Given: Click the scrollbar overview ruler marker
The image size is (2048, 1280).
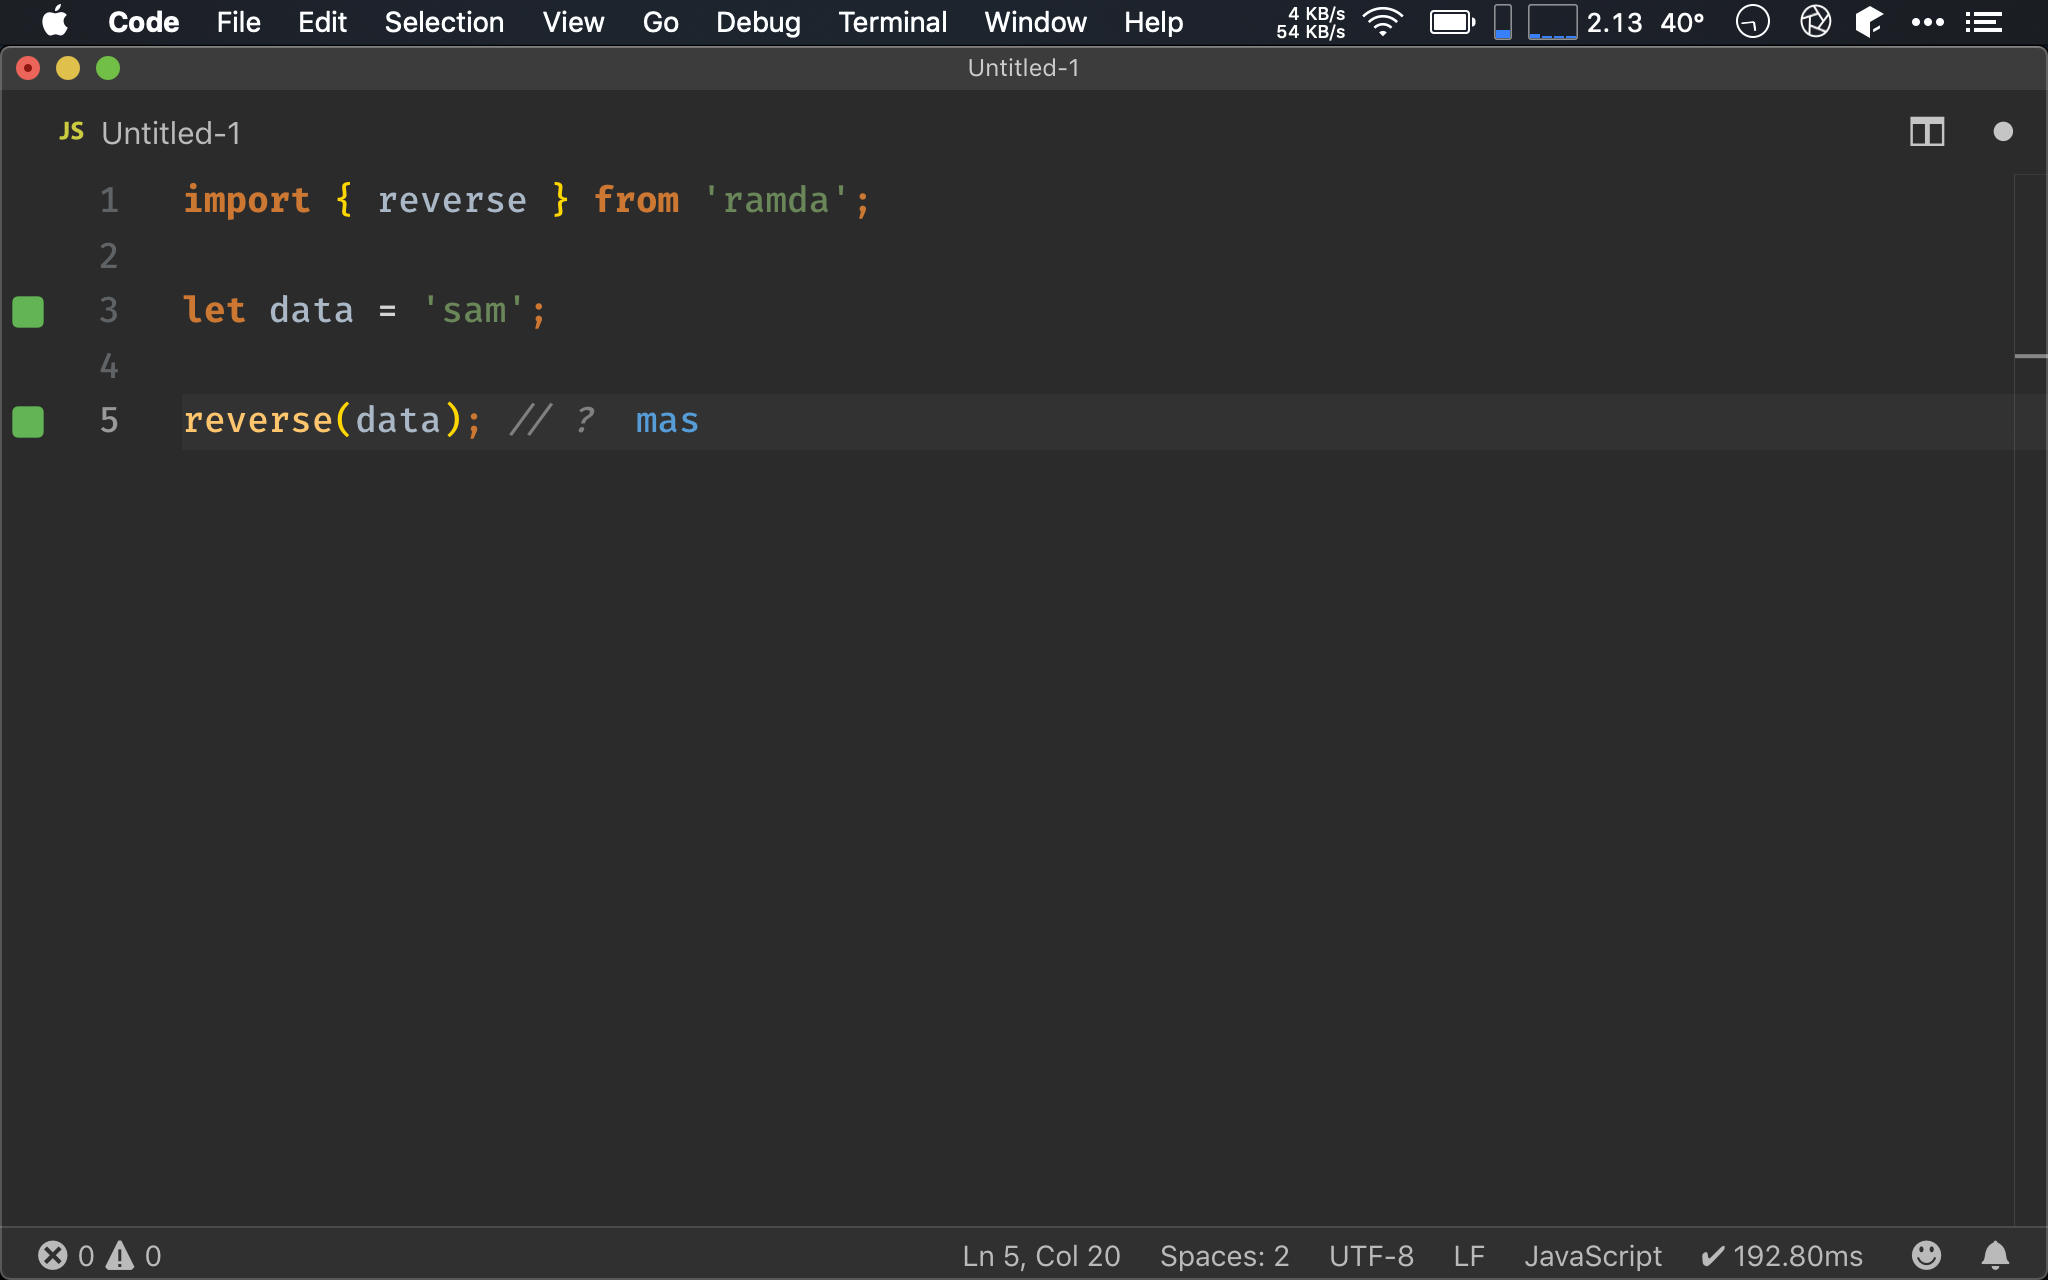Looking at the screenshot, I should [2030, 356].
